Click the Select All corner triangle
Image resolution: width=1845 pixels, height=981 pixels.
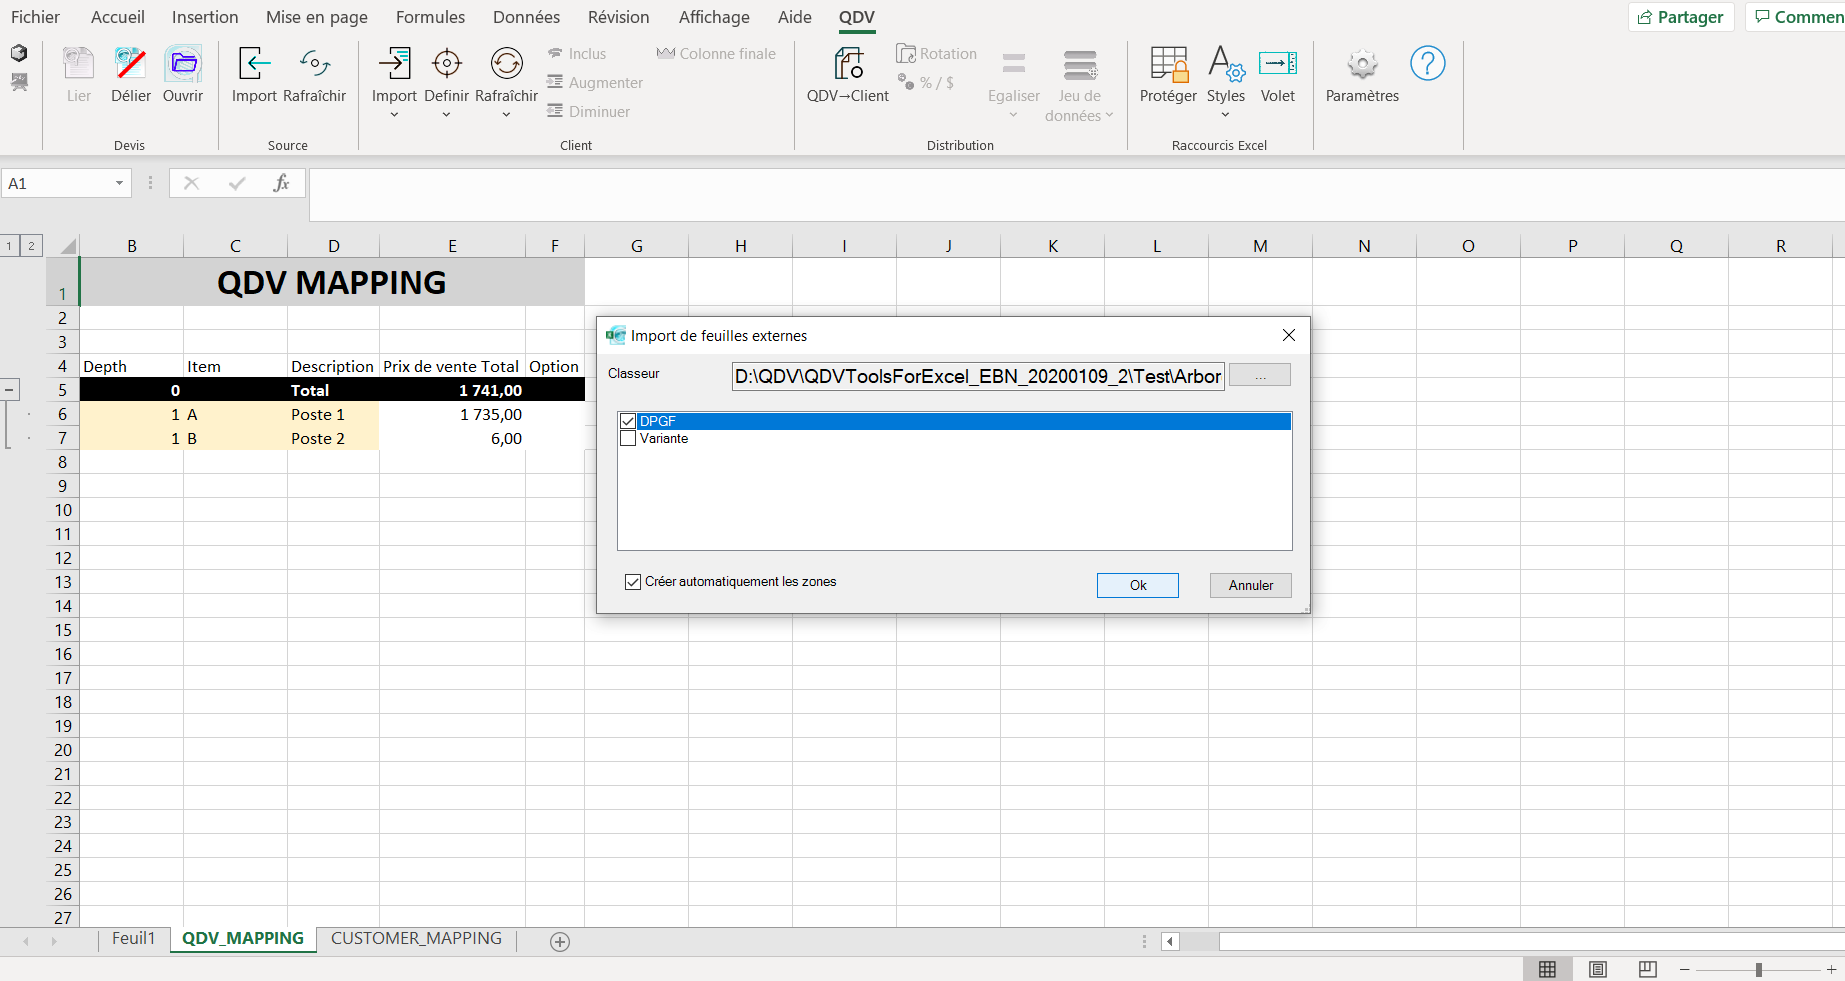[67, 246]
